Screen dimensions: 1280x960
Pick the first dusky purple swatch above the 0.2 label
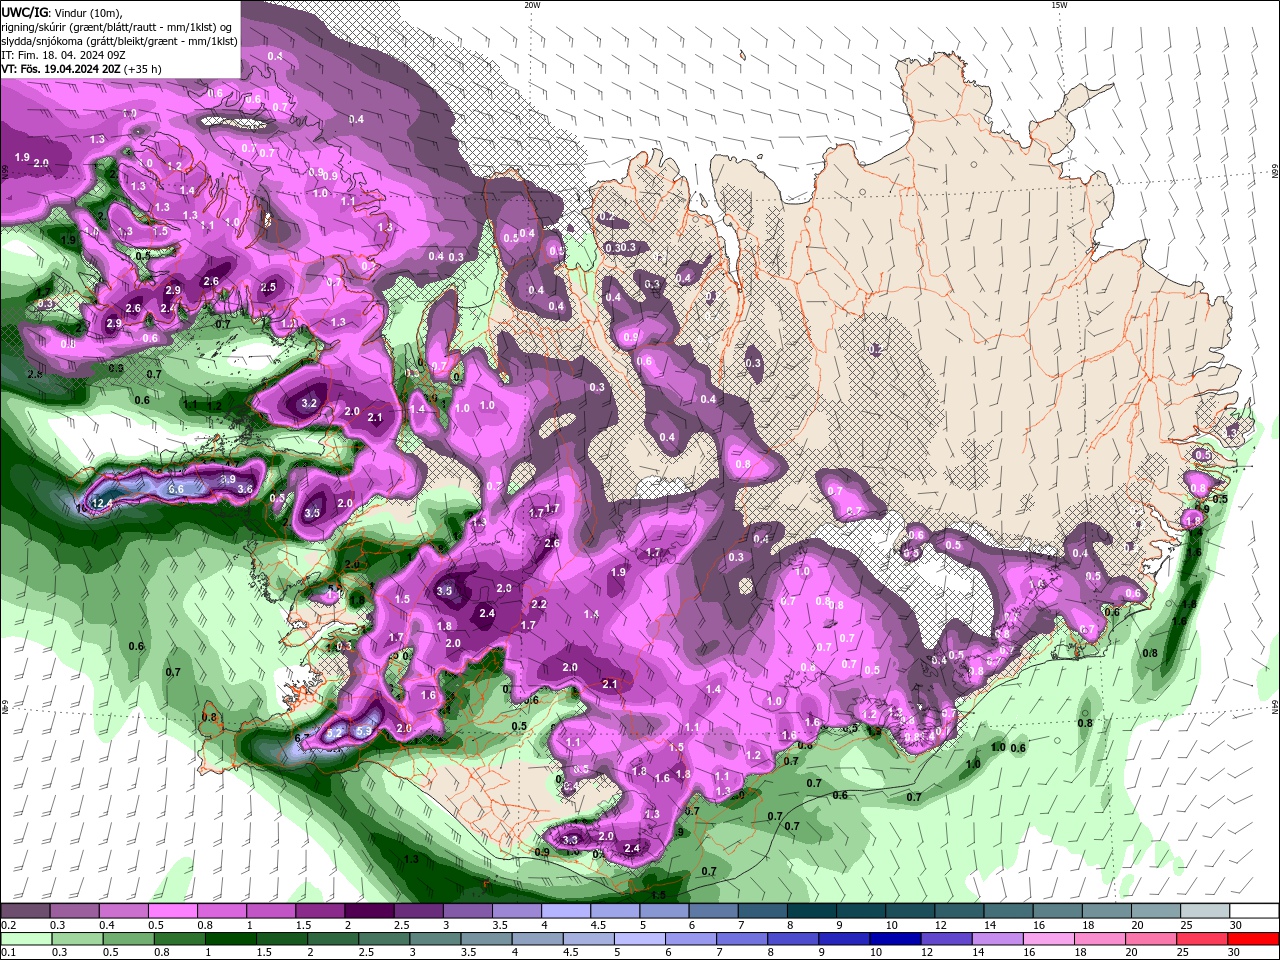pyautogui.click(x=25, y=911)
